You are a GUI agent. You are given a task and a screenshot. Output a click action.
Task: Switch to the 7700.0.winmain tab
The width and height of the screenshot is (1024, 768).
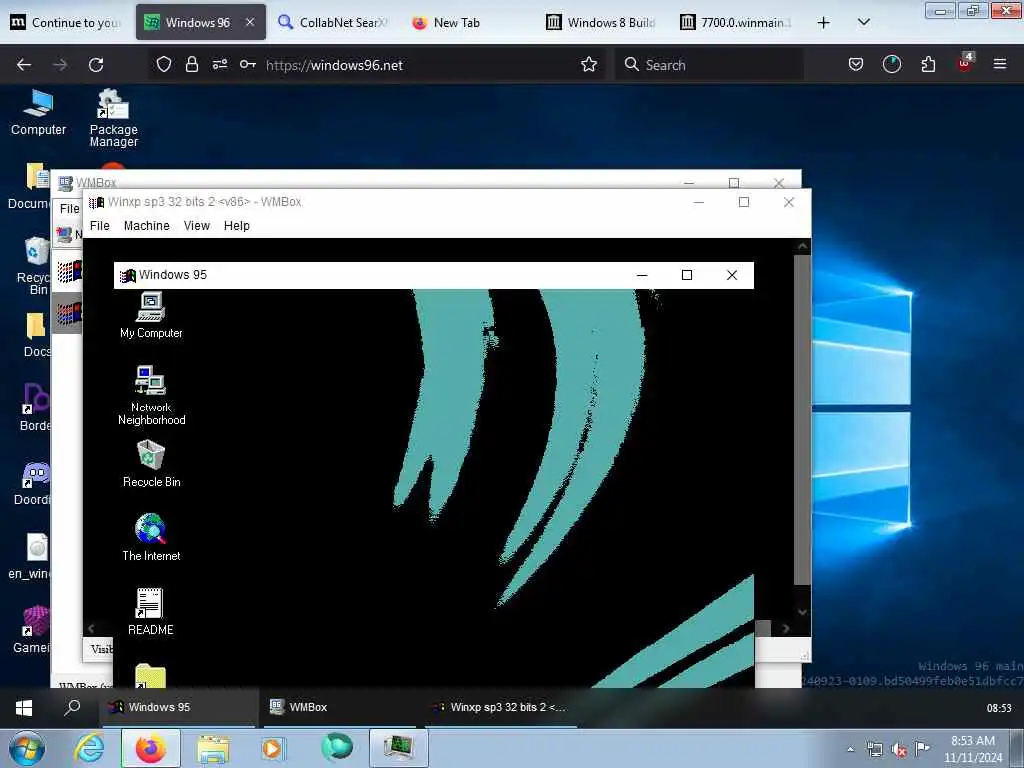point(737,22)
